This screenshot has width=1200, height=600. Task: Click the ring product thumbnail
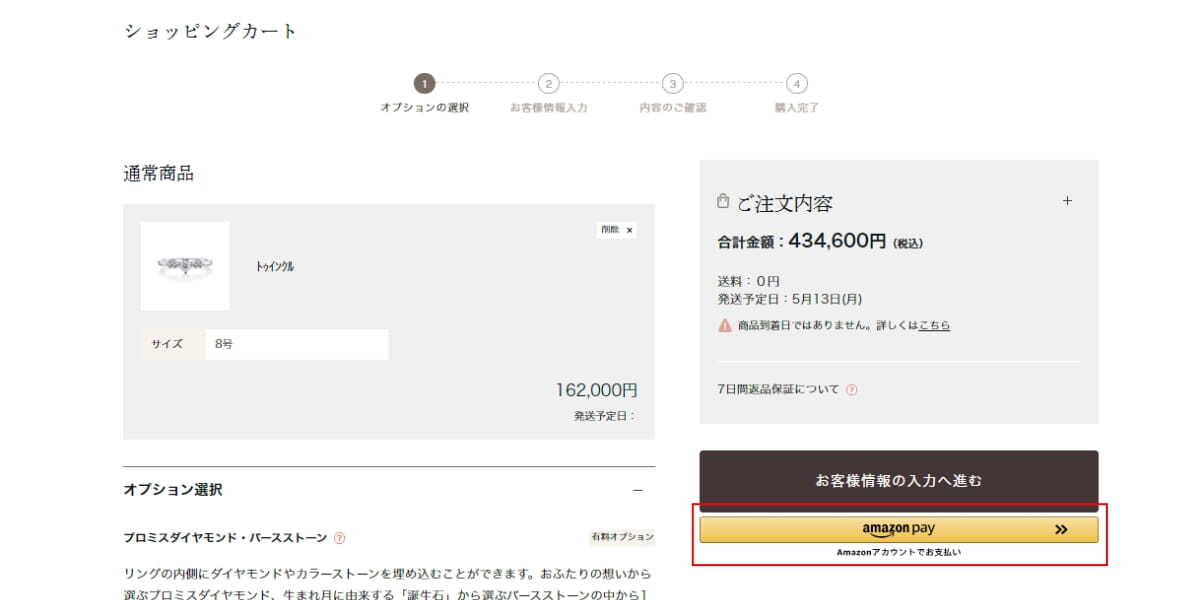coord(185,266)
